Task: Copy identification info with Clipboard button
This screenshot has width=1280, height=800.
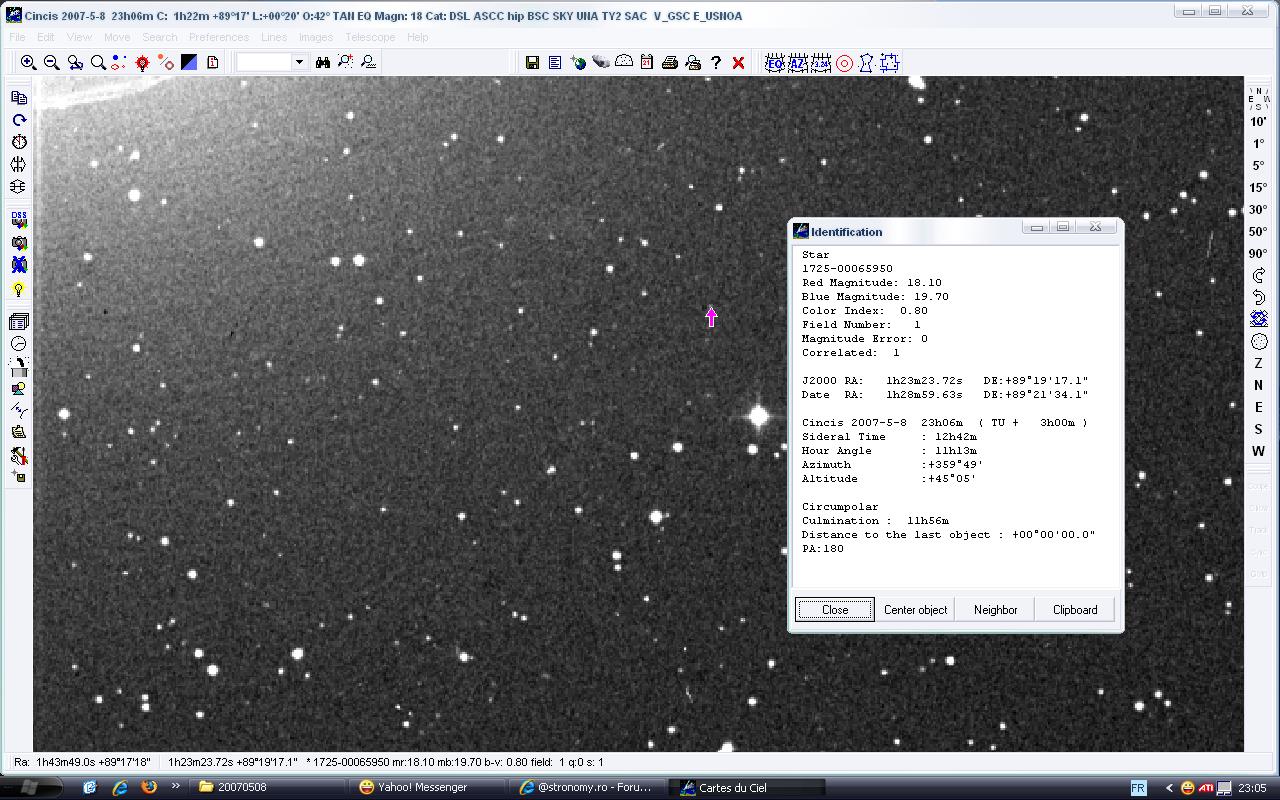Action: pos(1075,610)
